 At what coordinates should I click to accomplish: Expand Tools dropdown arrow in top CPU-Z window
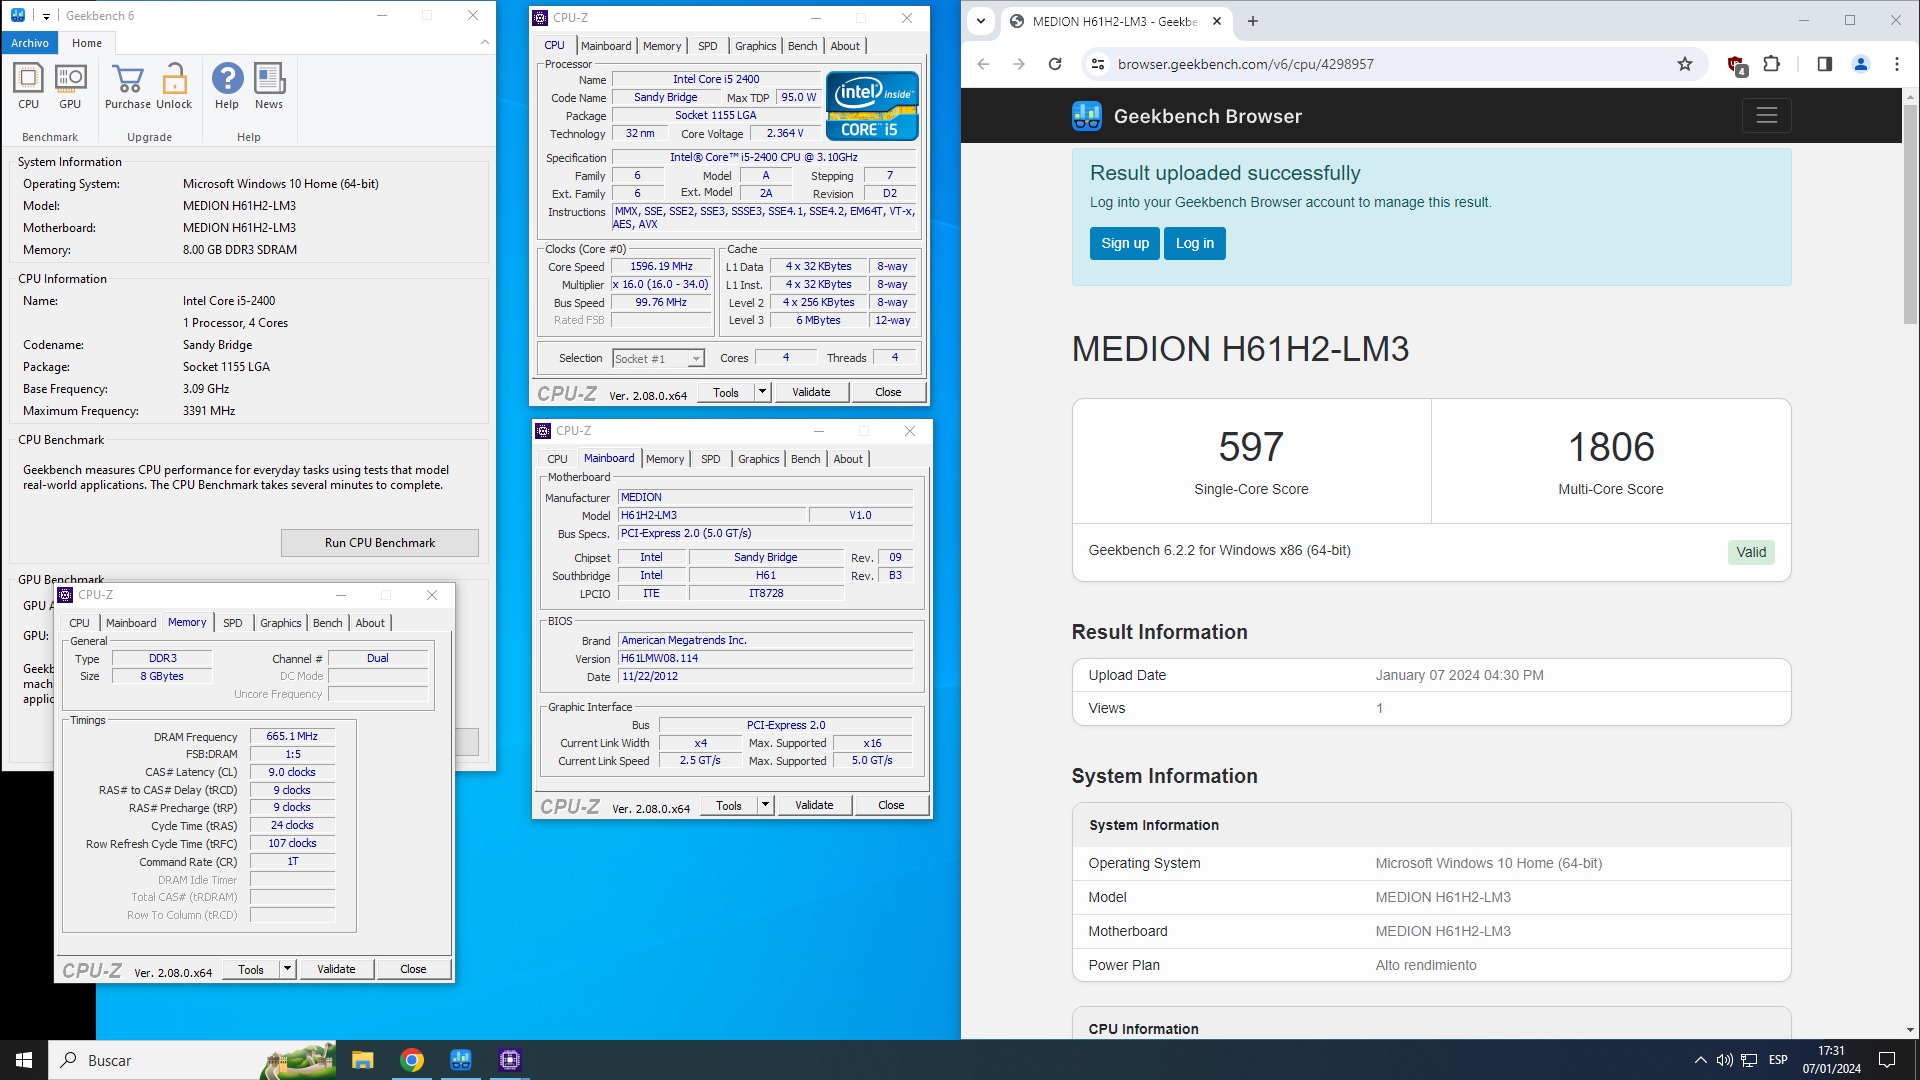click(x=762, y=393)
